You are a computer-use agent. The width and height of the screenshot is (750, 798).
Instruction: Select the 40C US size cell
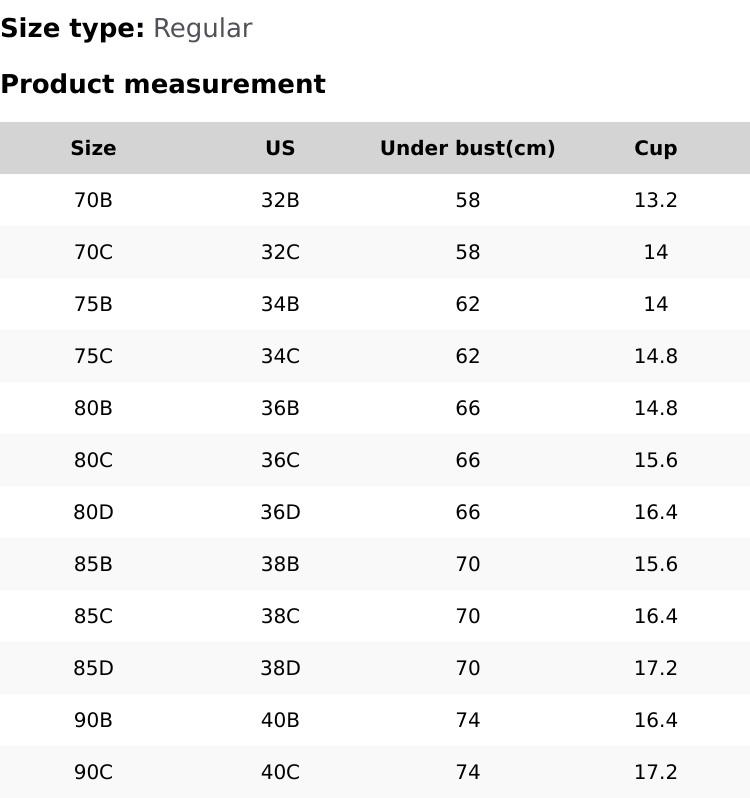(280, 772)
